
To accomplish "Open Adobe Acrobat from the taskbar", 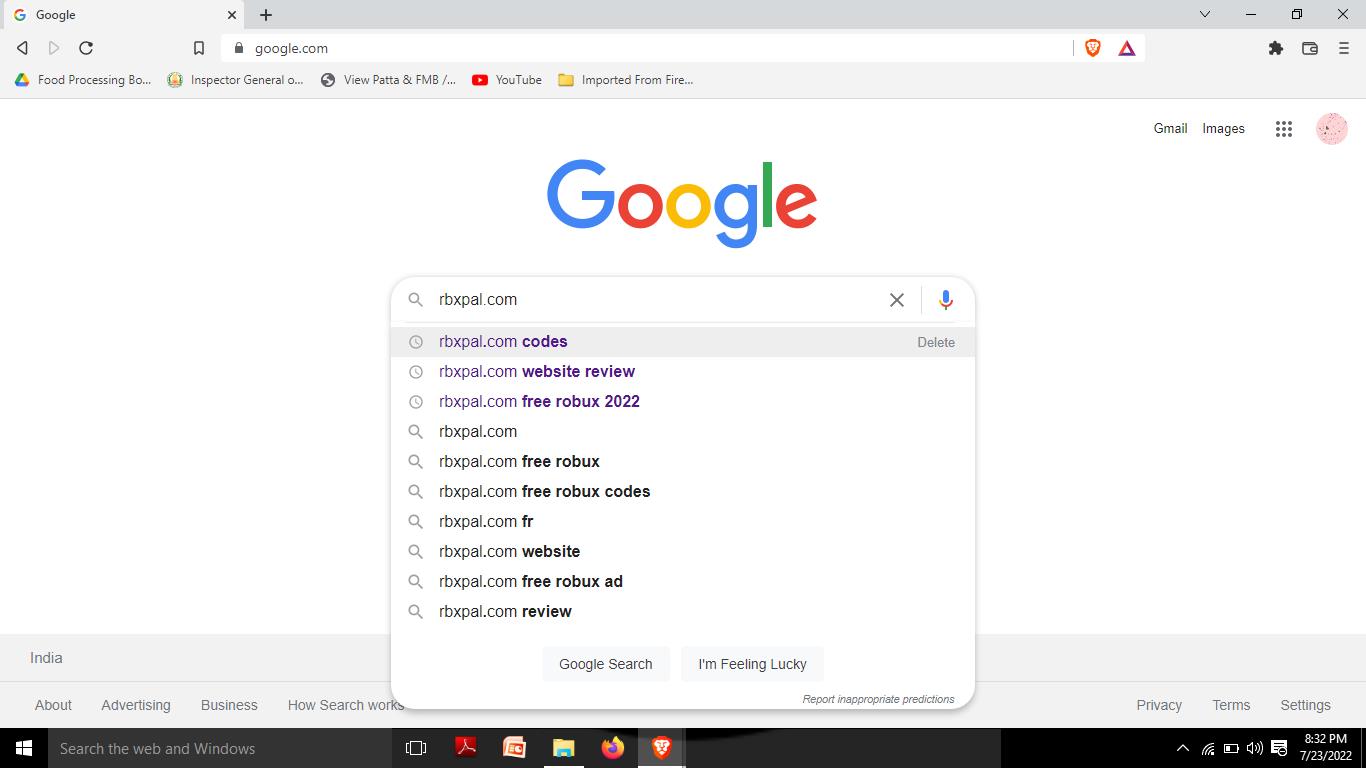I will (x=465, y=748).
